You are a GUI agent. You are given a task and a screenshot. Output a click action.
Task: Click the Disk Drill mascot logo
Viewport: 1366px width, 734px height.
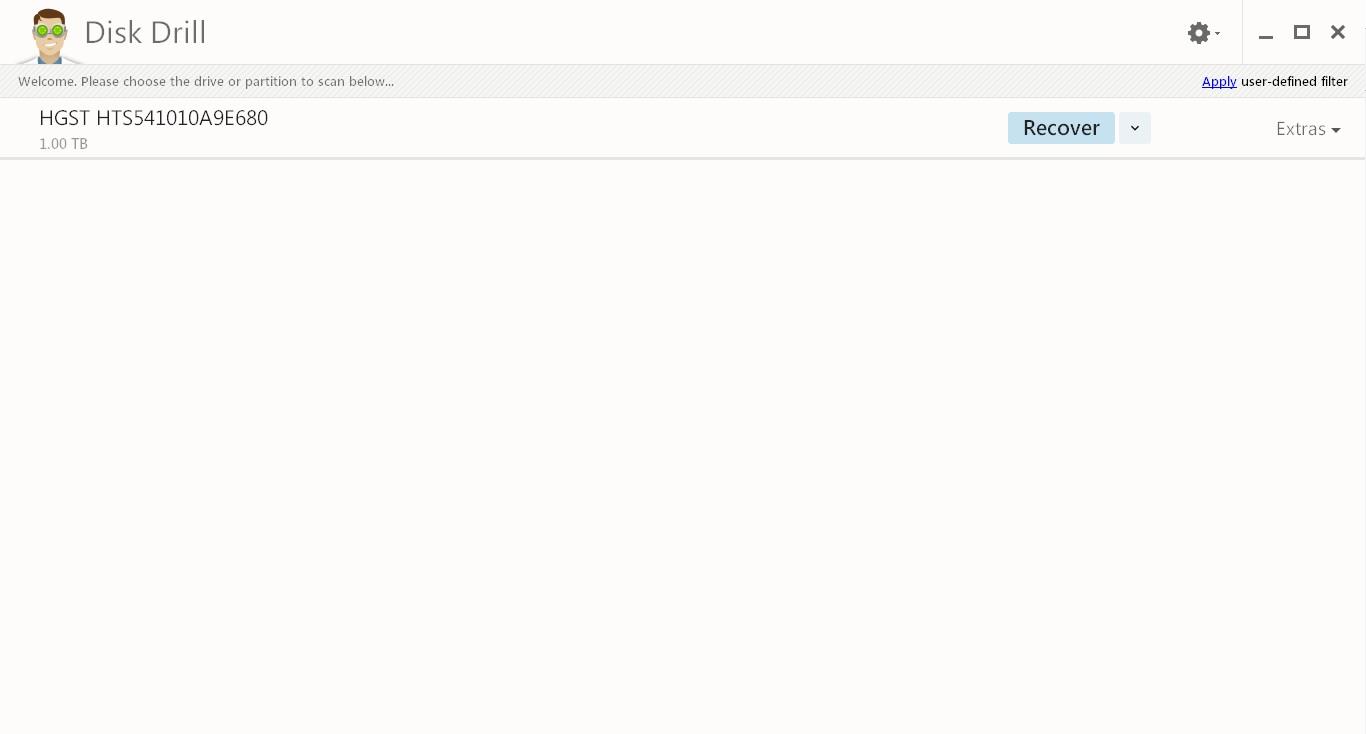click(49, 36)
